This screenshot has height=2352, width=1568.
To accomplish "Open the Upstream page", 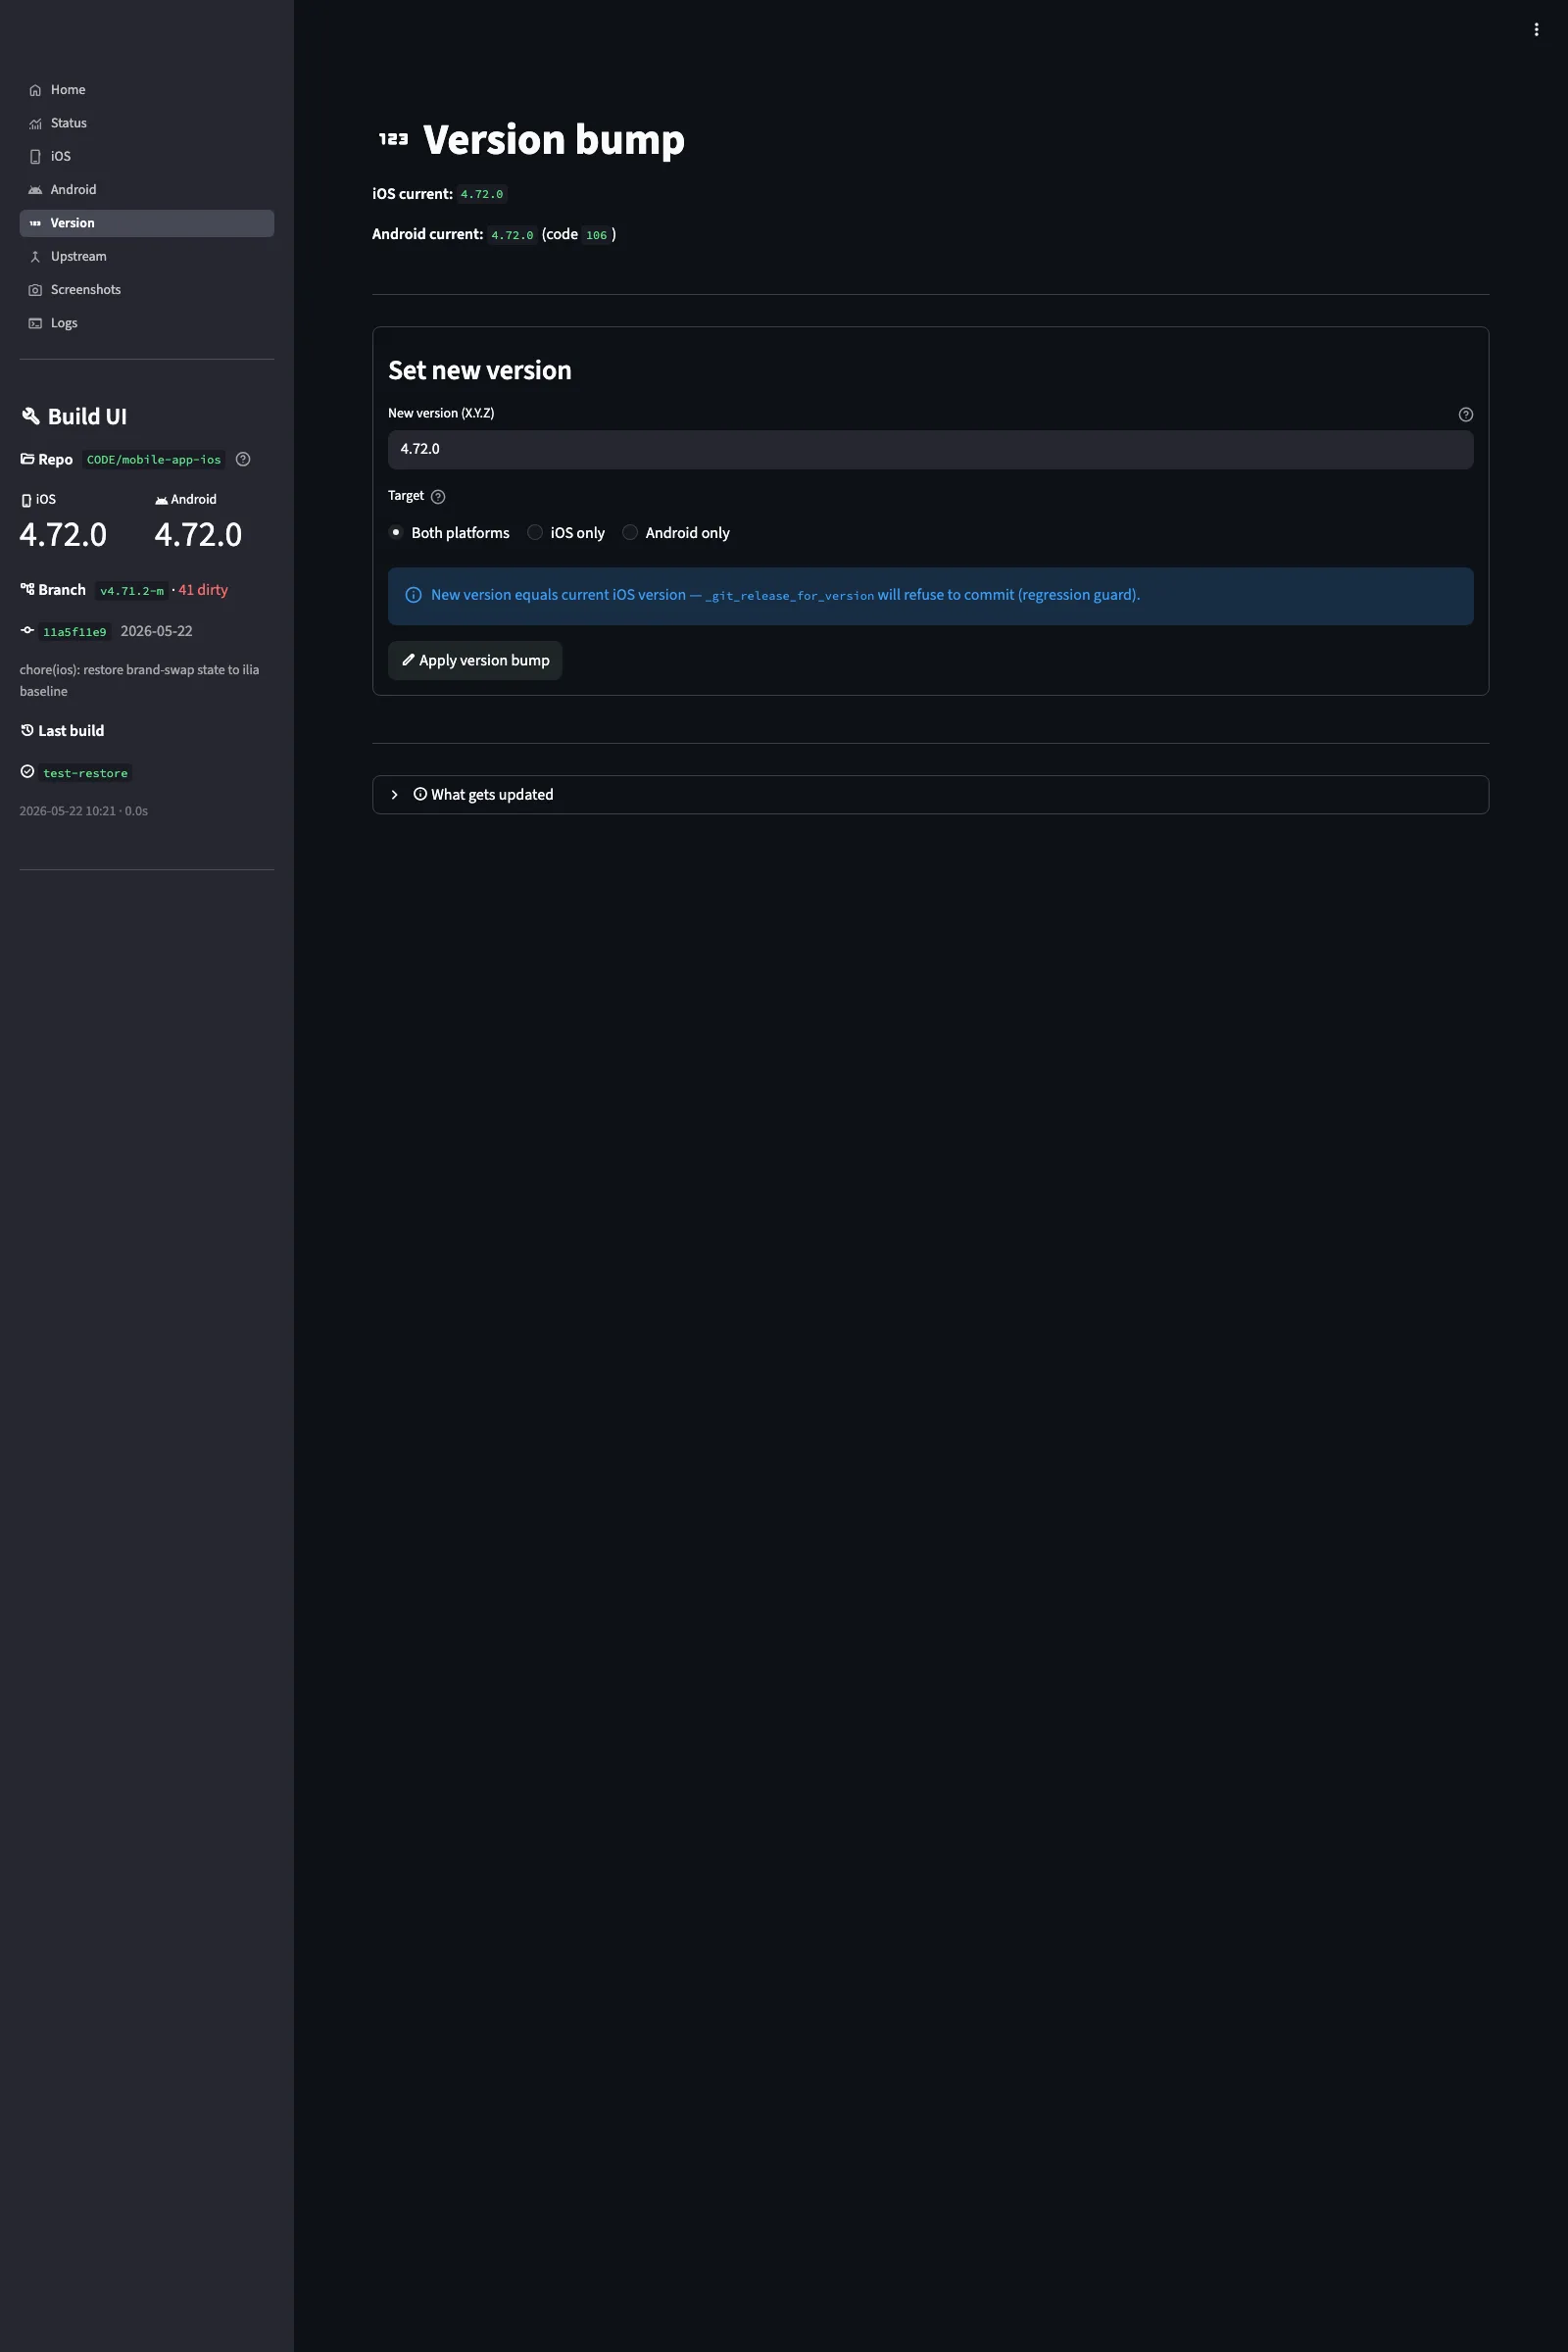I will 146,256.
